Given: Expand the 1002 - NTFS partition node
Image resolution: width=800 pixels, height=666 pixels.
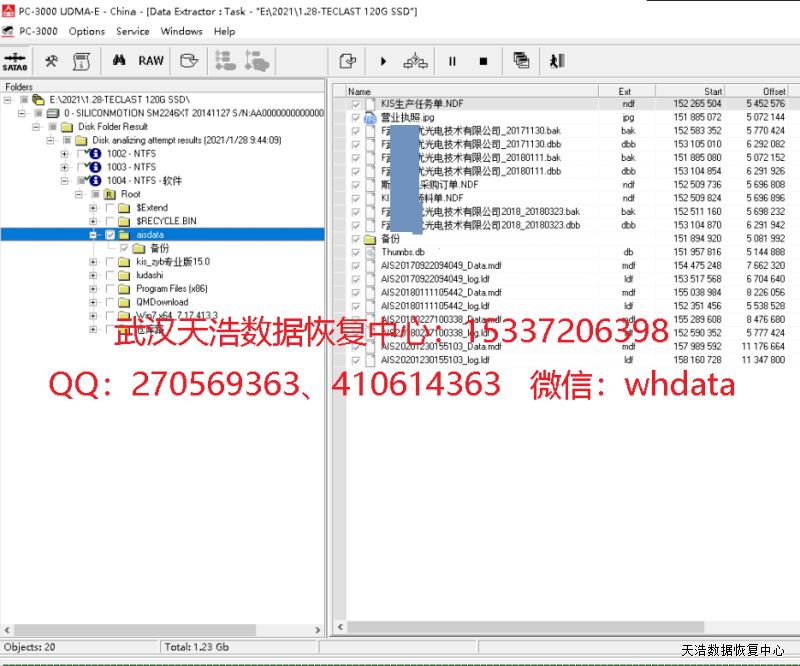Looking at the screenshot, I should coord(65,154).
